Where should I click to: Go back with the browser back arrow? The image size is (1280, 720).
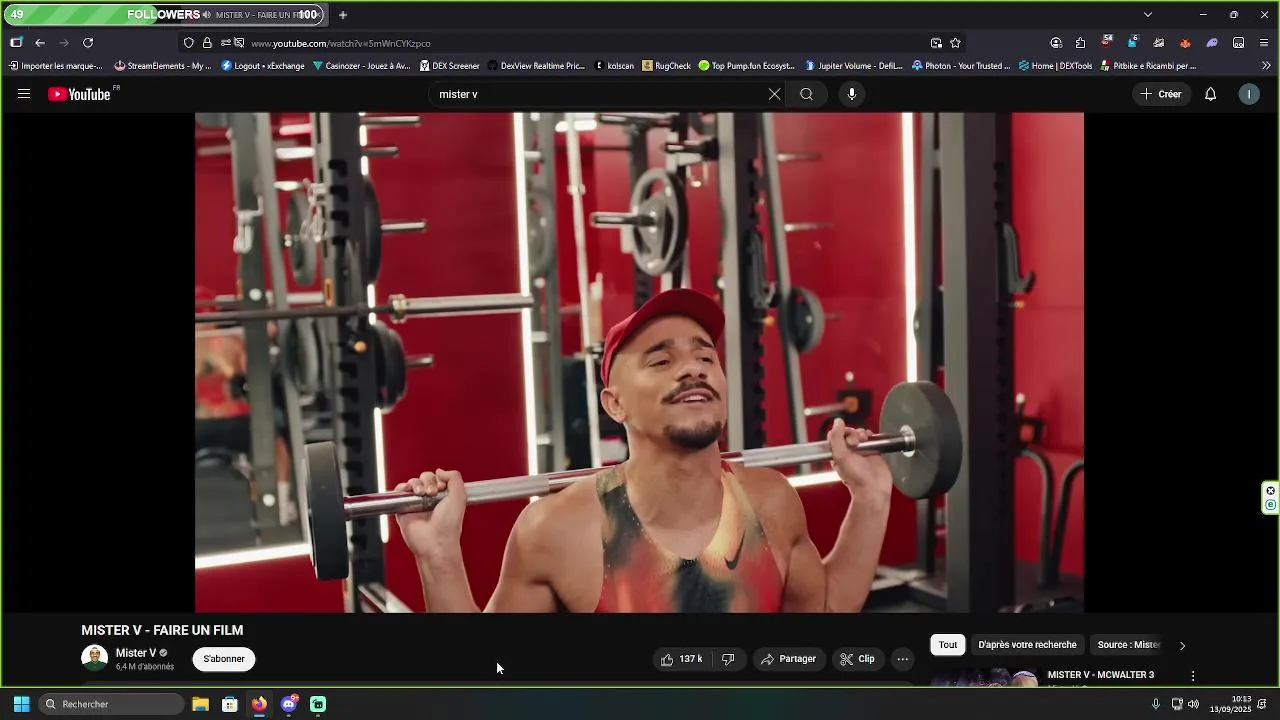(40, 43)
